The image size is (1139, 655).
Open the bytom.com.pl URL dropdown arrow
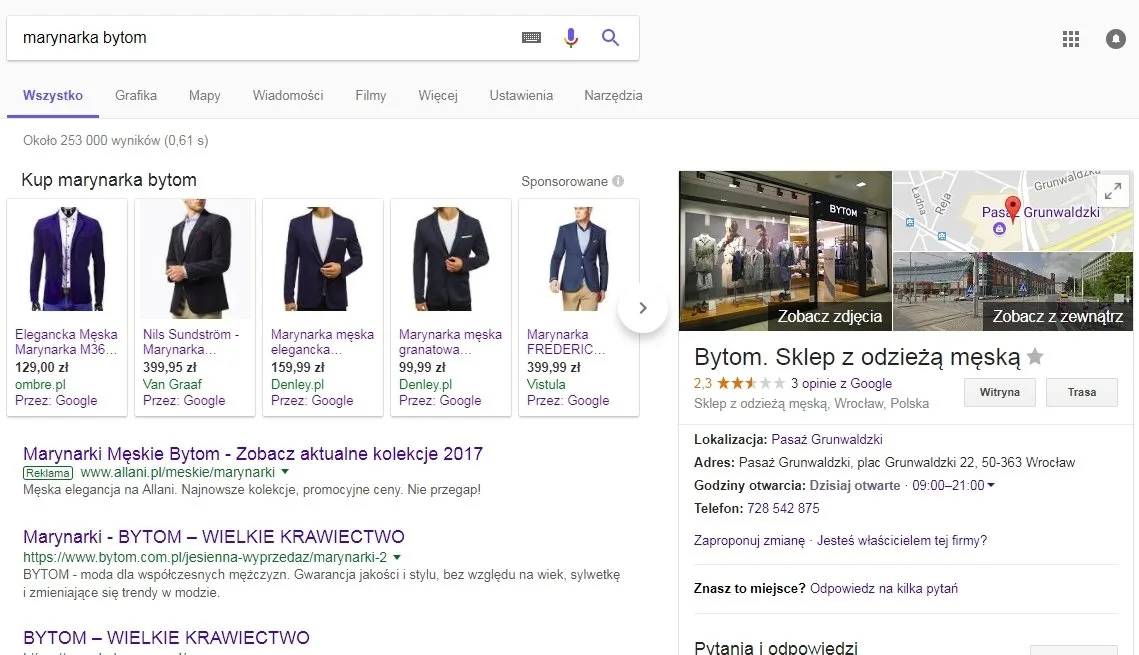tap(397, 558)
